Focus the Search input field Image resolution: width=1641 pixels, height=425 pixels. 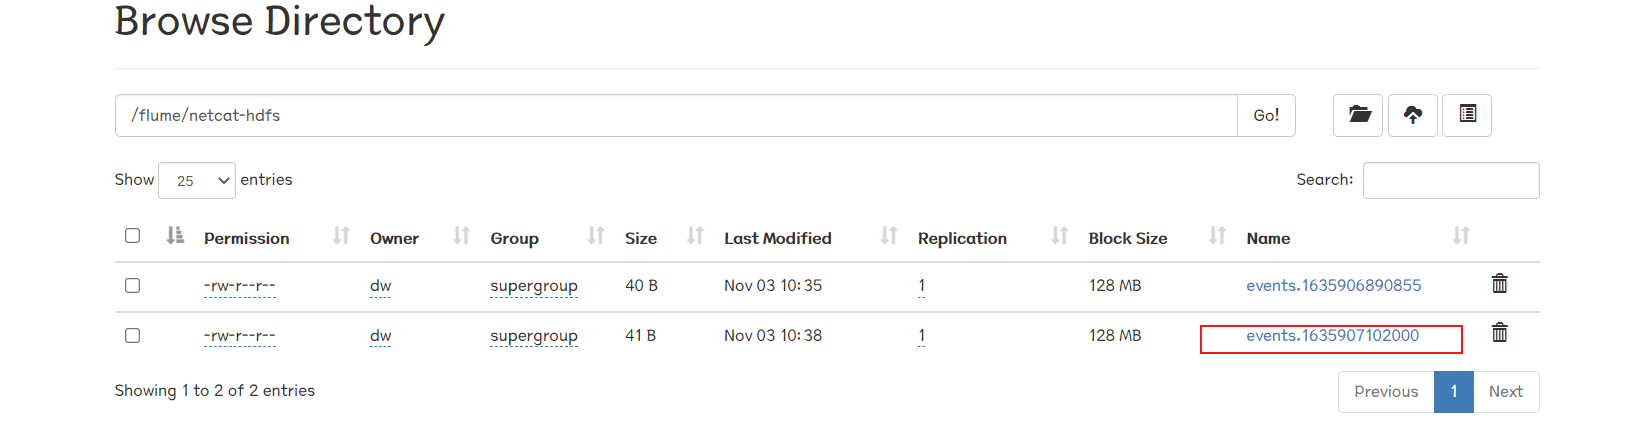click(1451, 181)
